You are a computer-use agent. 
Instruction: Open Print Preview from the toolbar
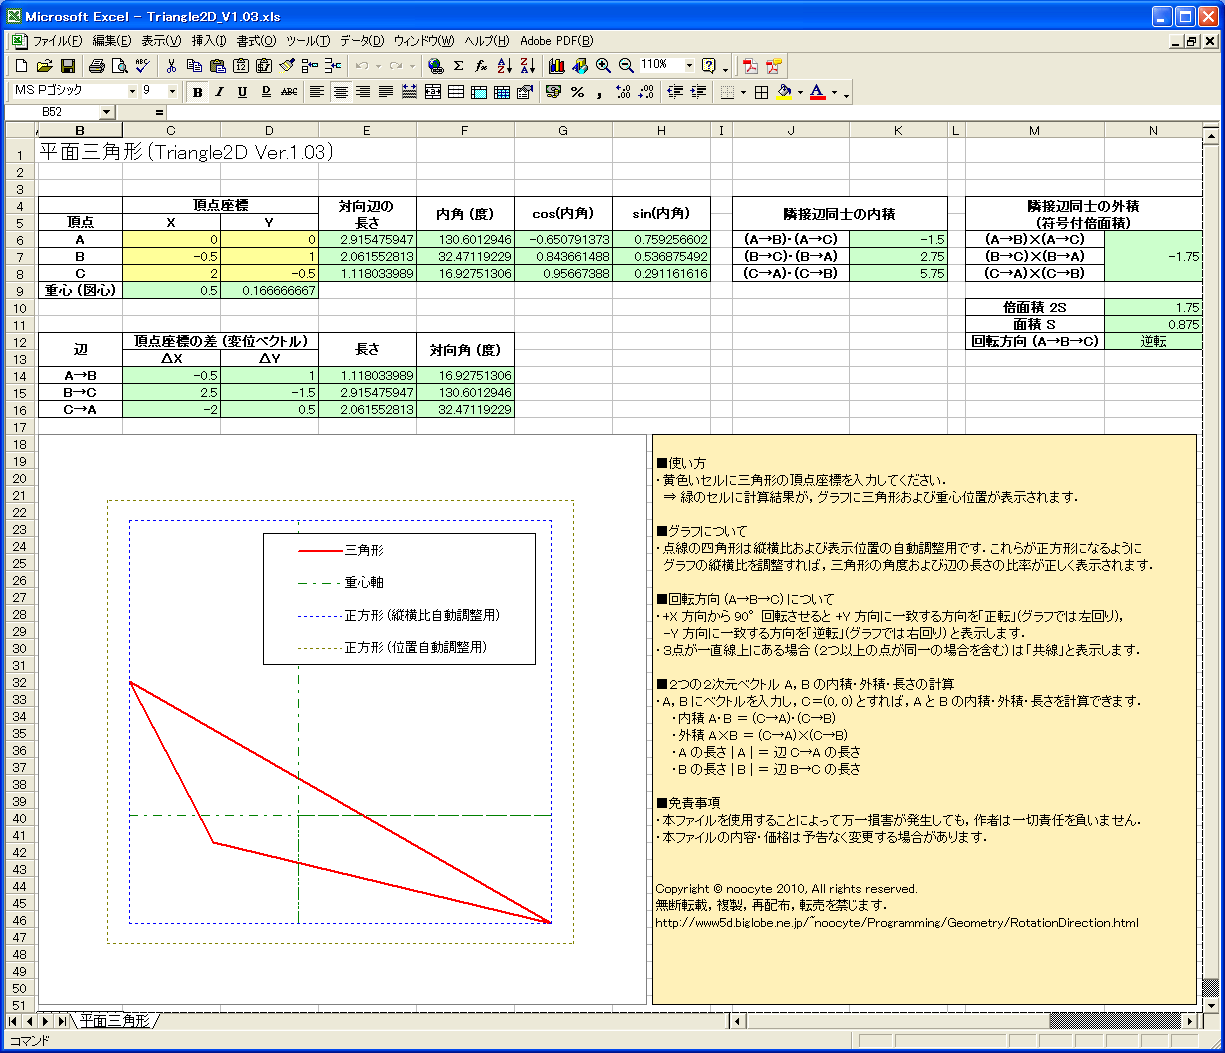click(119, 66)
